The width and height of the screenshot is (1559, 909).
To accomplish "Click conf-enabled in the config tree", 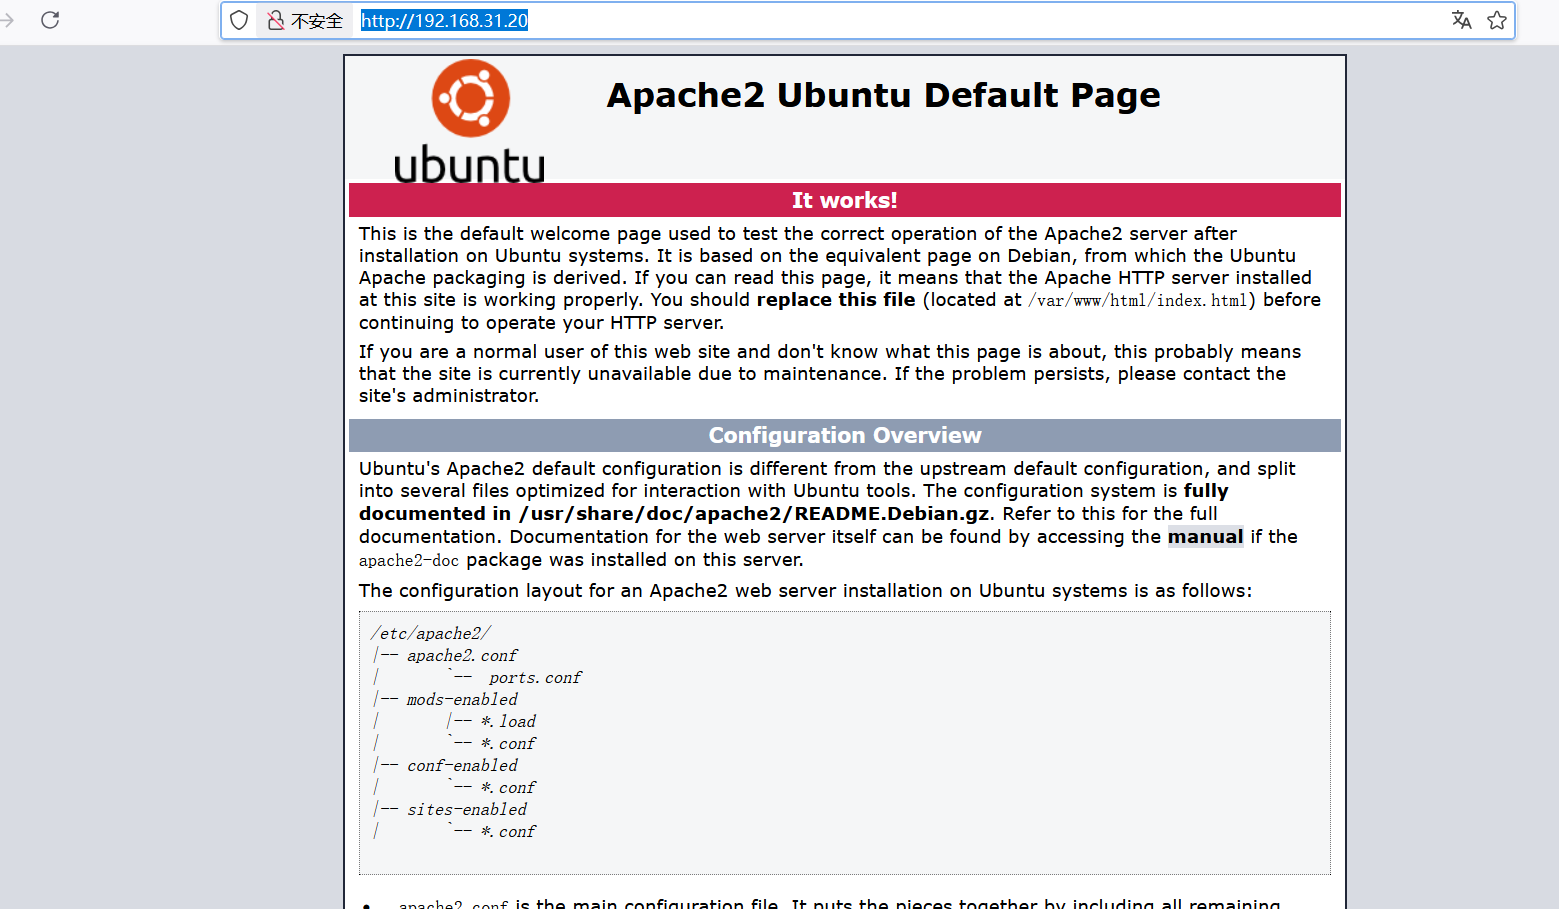I will coord(462,766).
